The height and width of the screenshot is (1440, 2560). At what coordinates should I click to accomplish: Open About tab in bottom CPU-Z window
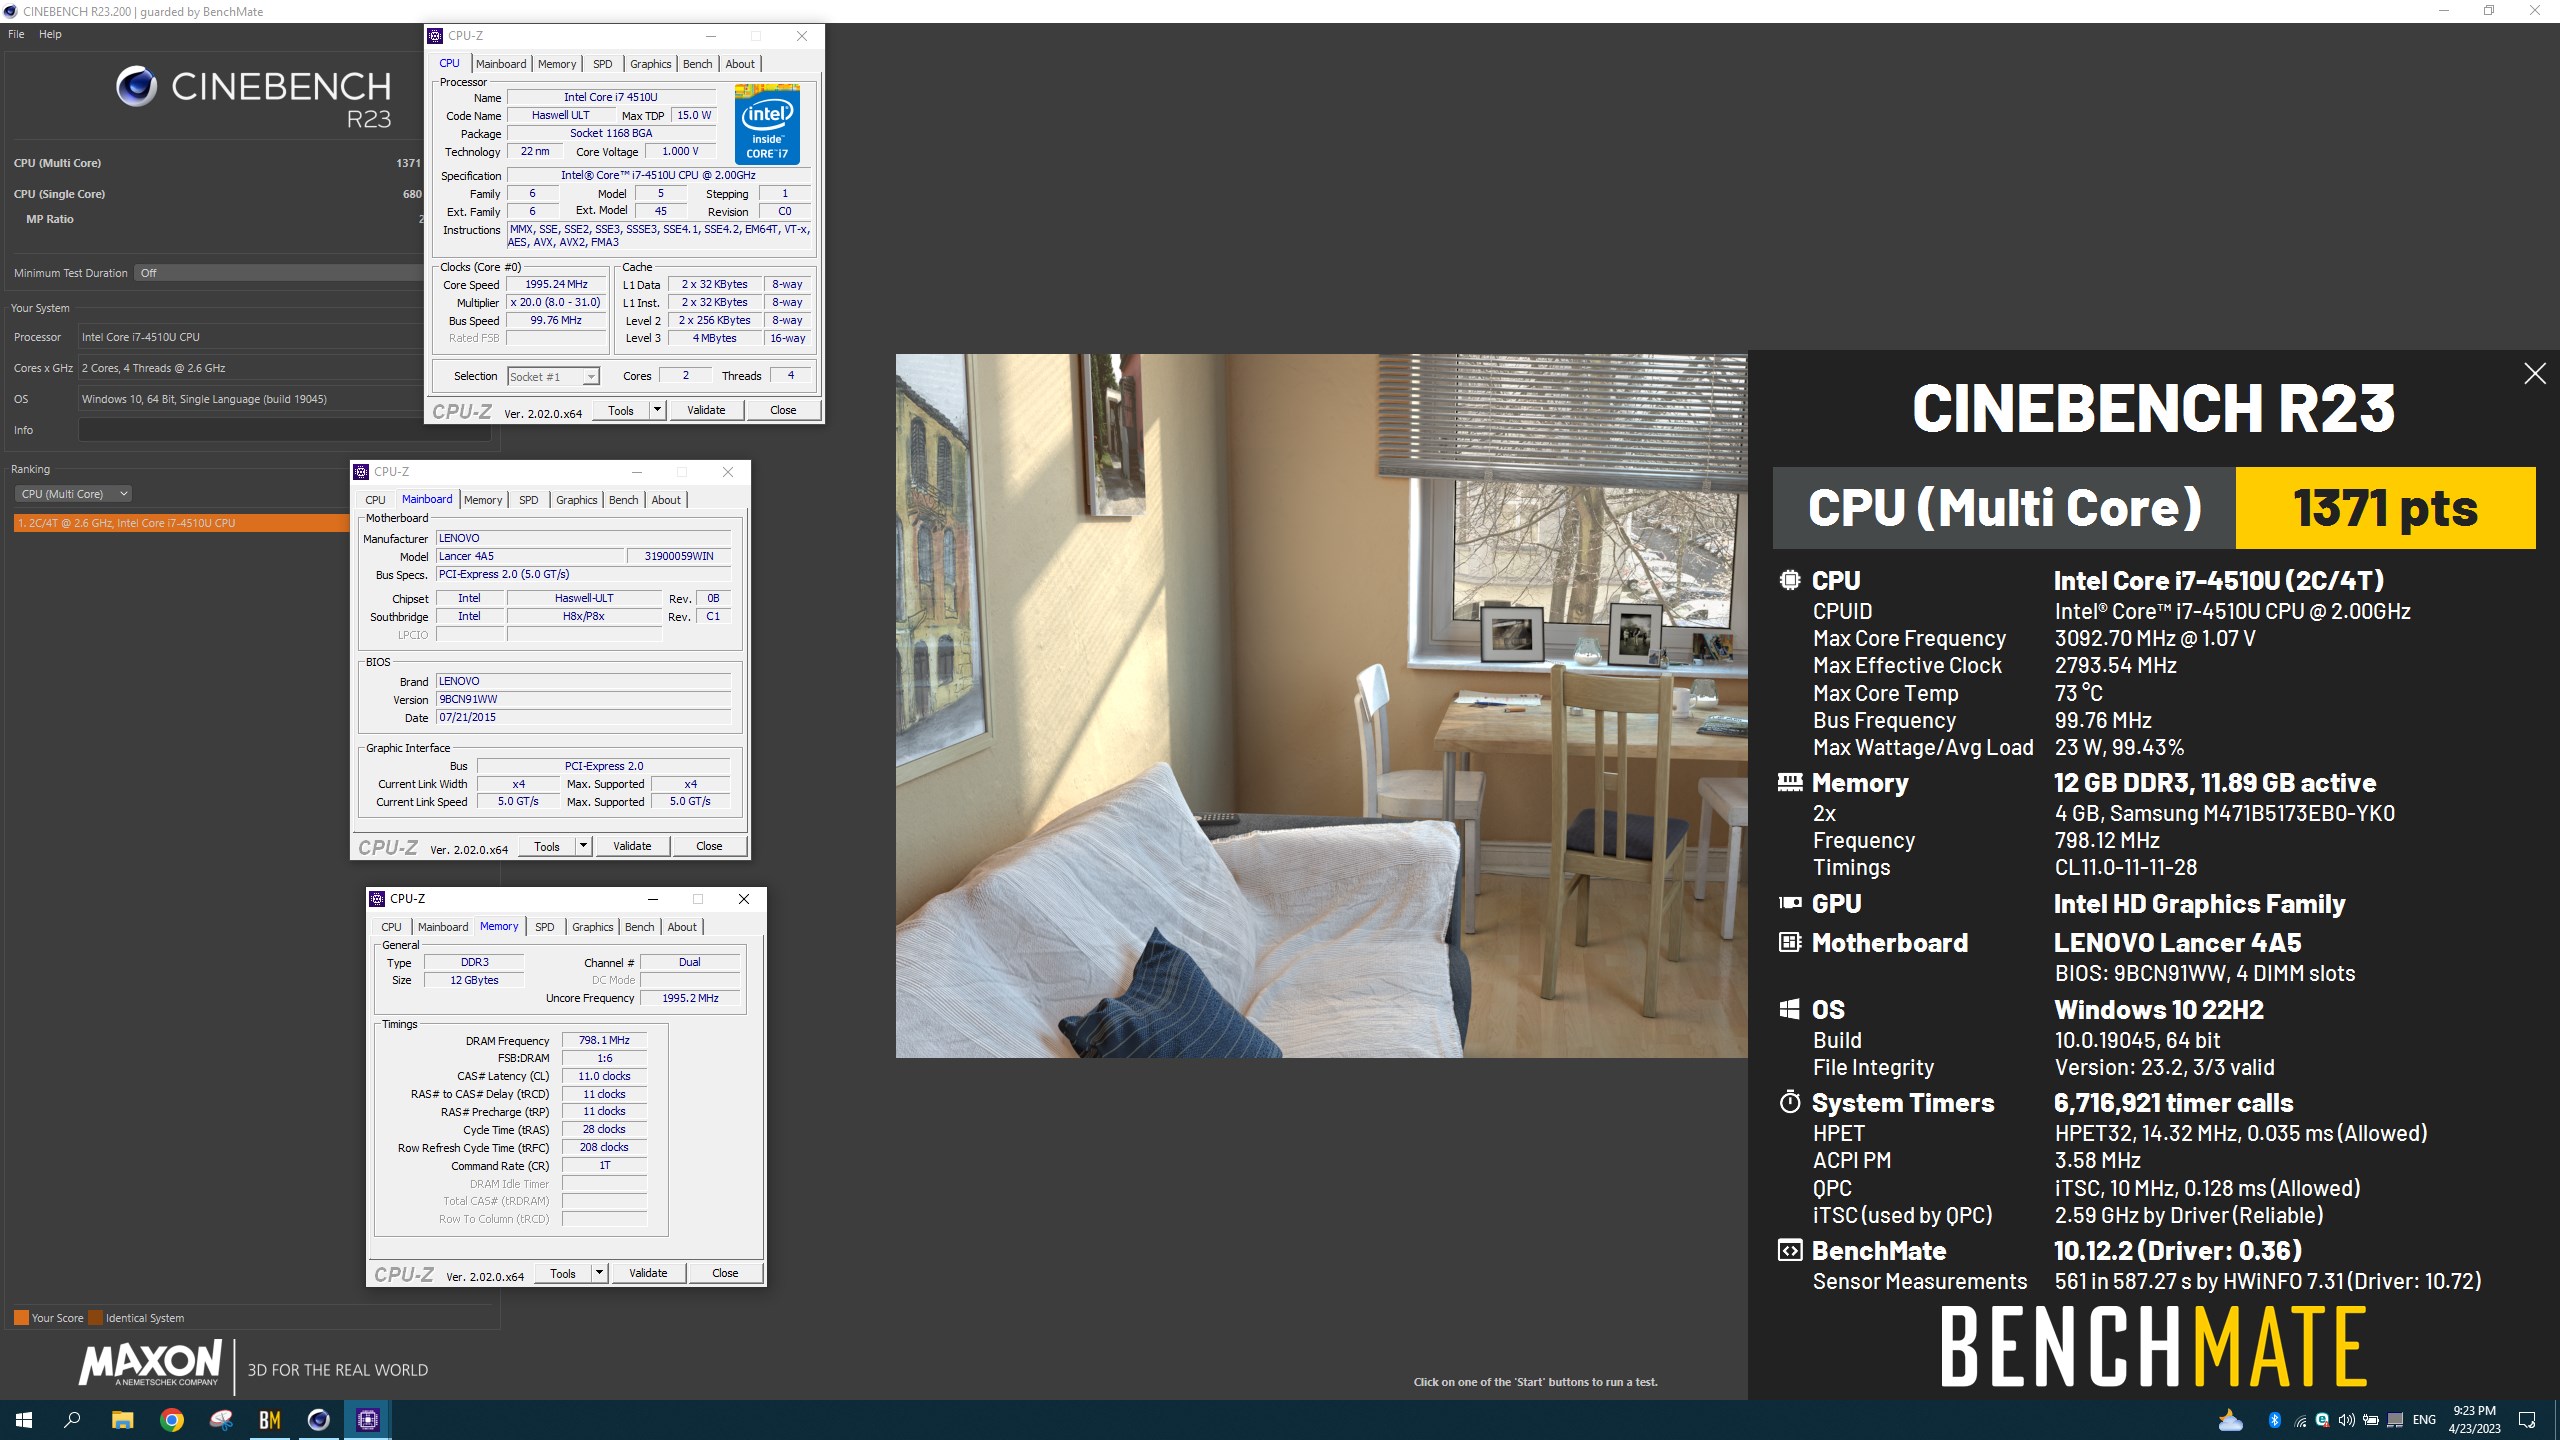coord(682,927)
